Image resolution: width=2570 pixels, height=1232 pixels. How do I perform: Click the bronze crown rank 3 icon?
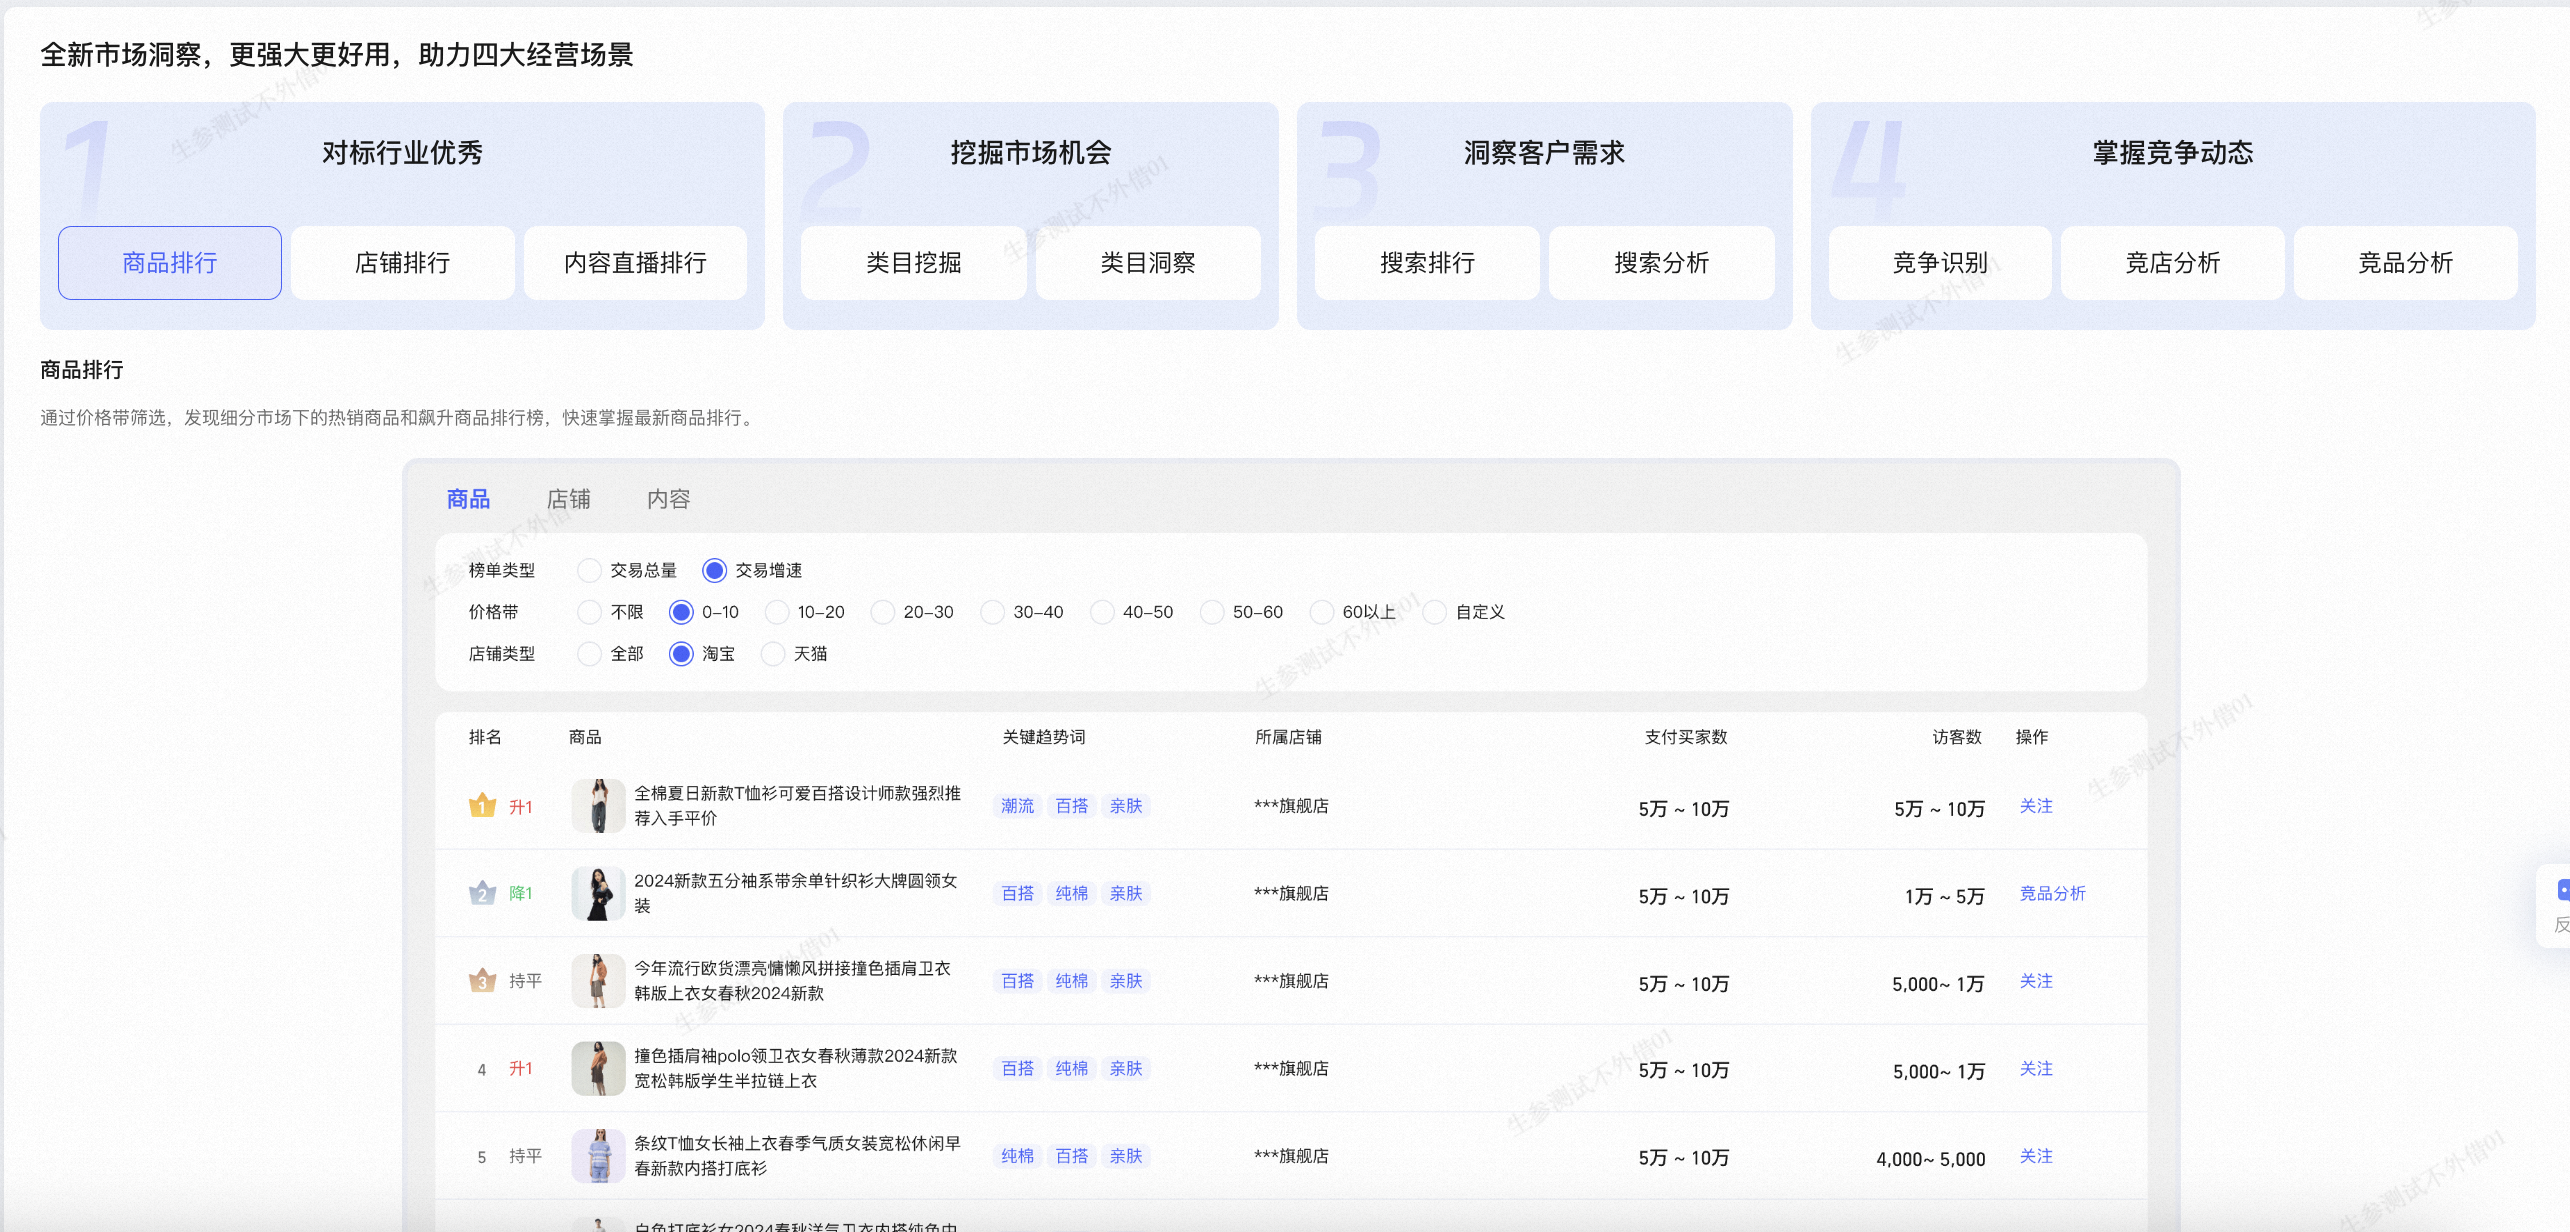coord(482,981)
